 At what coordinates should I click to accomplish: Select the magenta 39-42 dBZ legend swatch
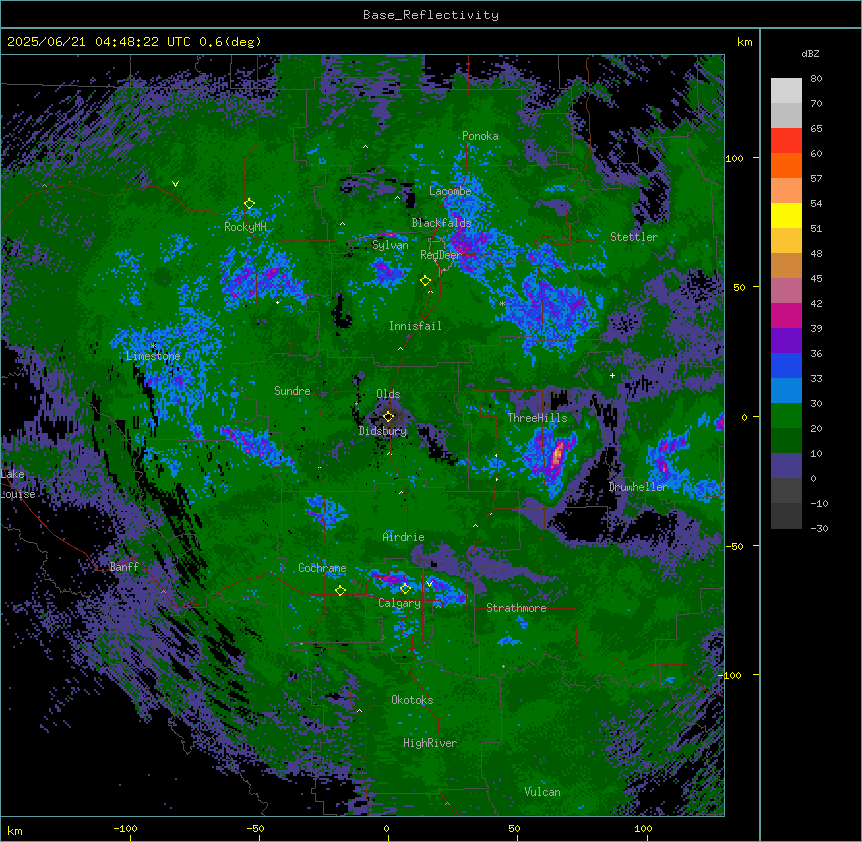[x=786, y=315]
